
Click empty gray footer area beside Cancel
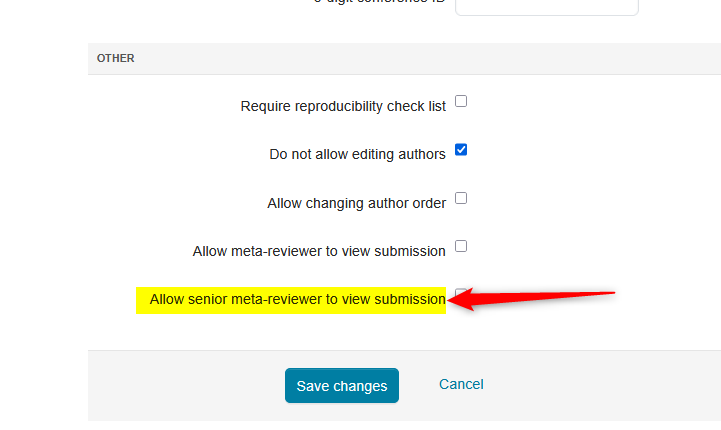600,385
